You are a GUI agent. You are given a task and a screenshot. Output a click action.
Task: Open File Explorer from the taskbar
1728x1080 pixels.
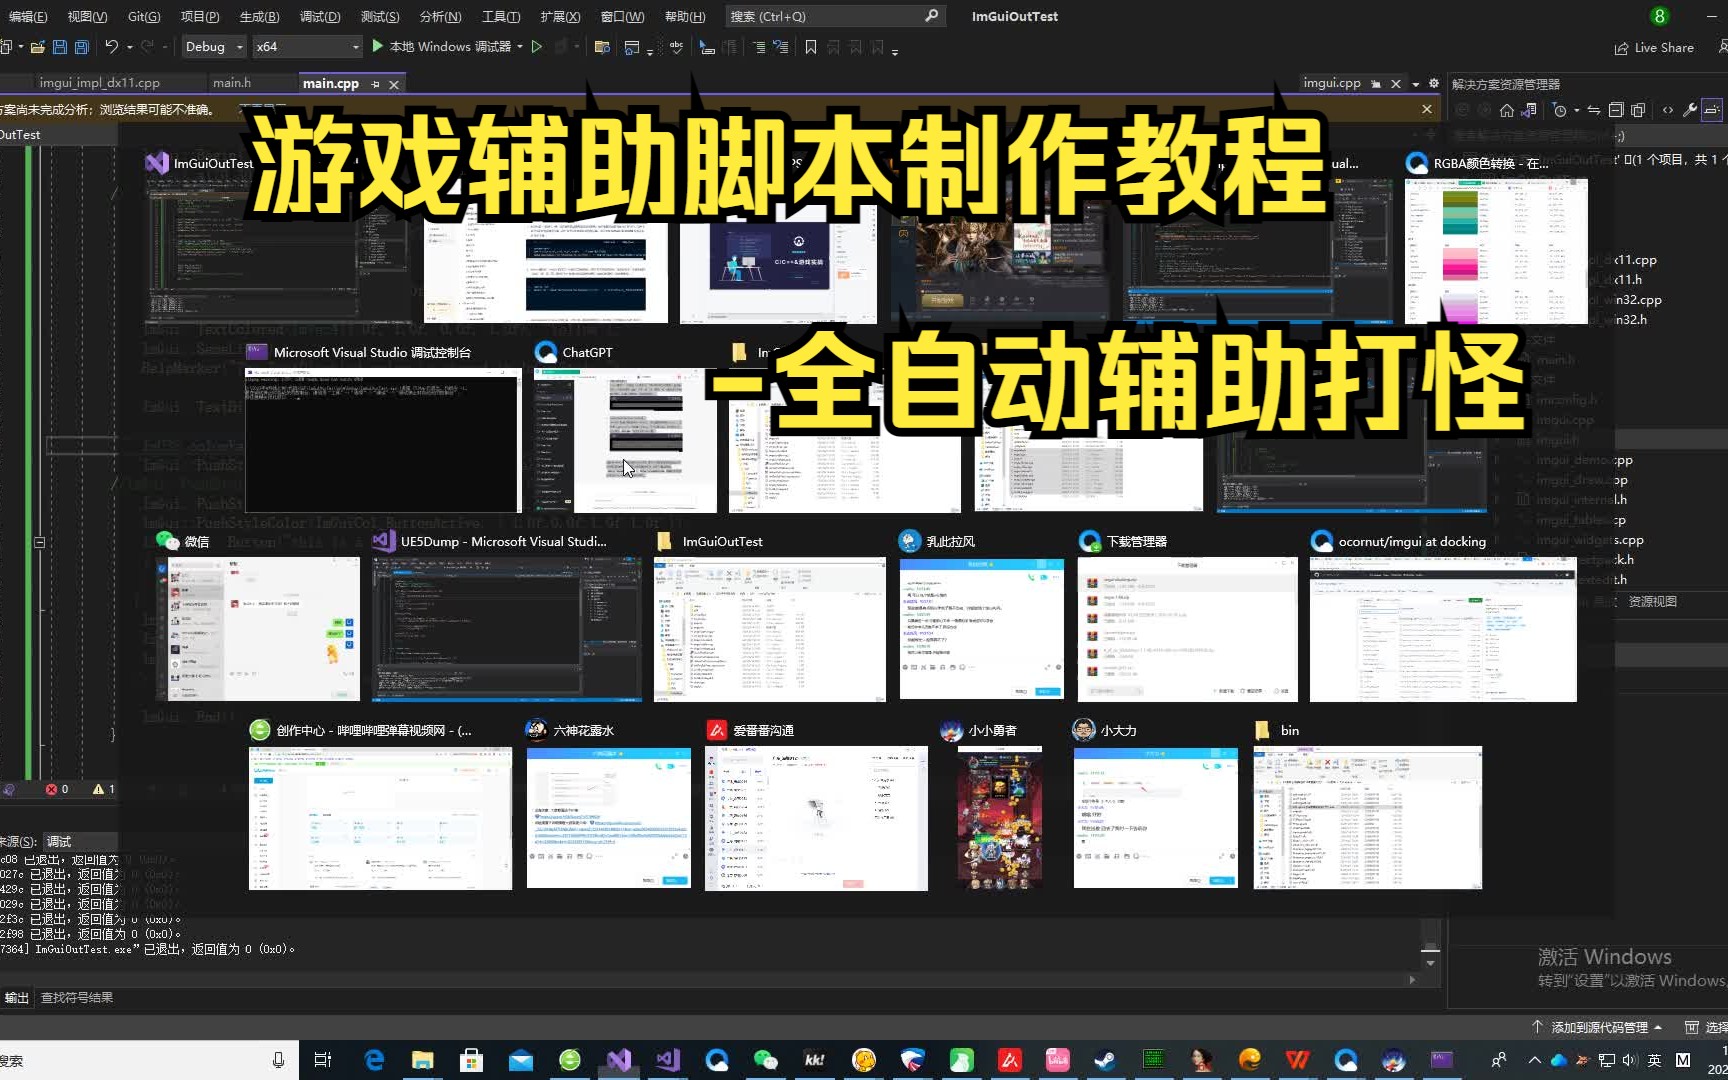(x=423, y=1060)
